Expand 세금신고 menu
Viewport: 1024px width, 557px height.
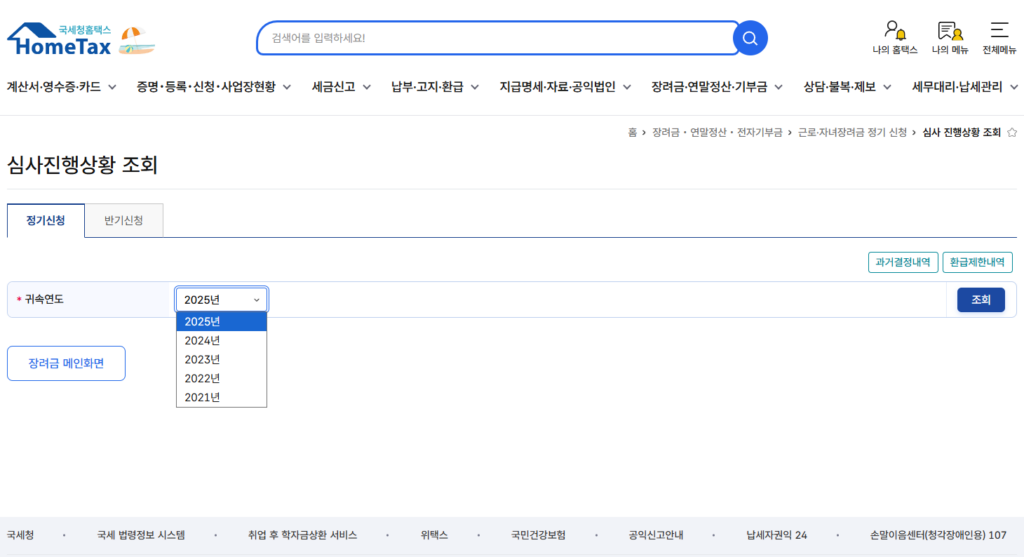point(341,87)
